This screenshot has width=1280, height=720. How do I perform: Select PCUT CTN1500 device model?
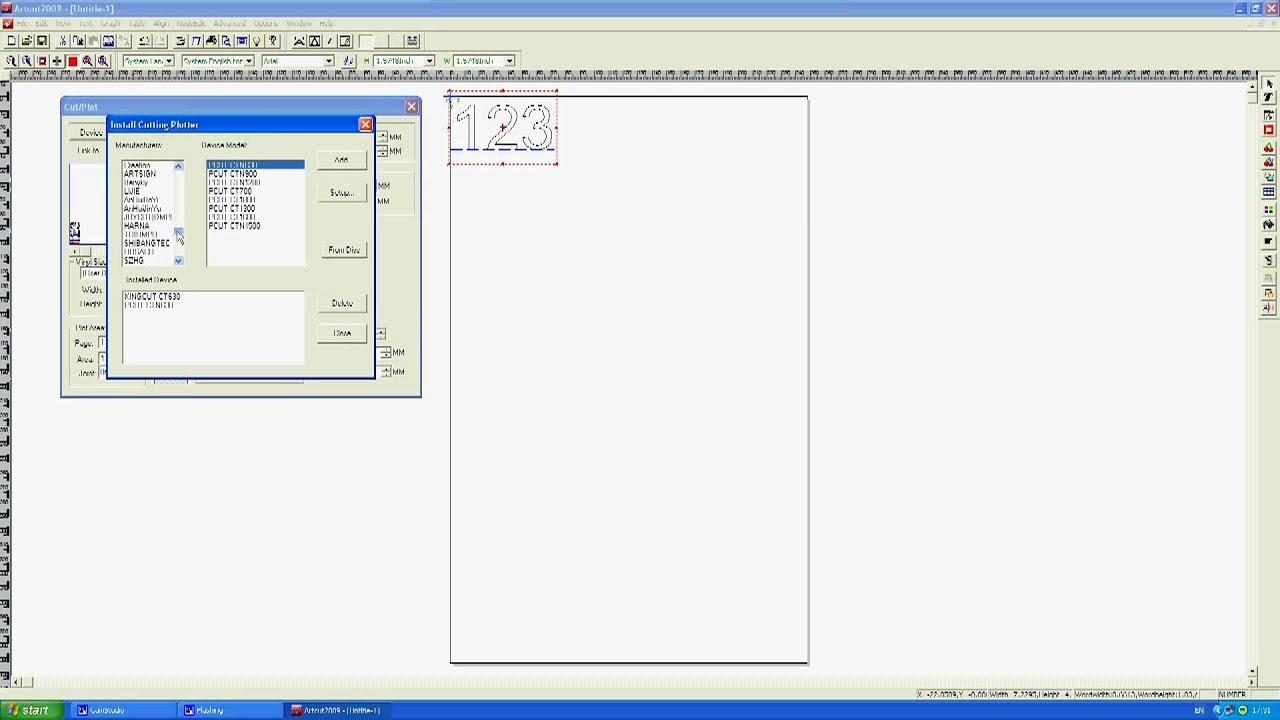pyautogui.click(x=235, y=226)
